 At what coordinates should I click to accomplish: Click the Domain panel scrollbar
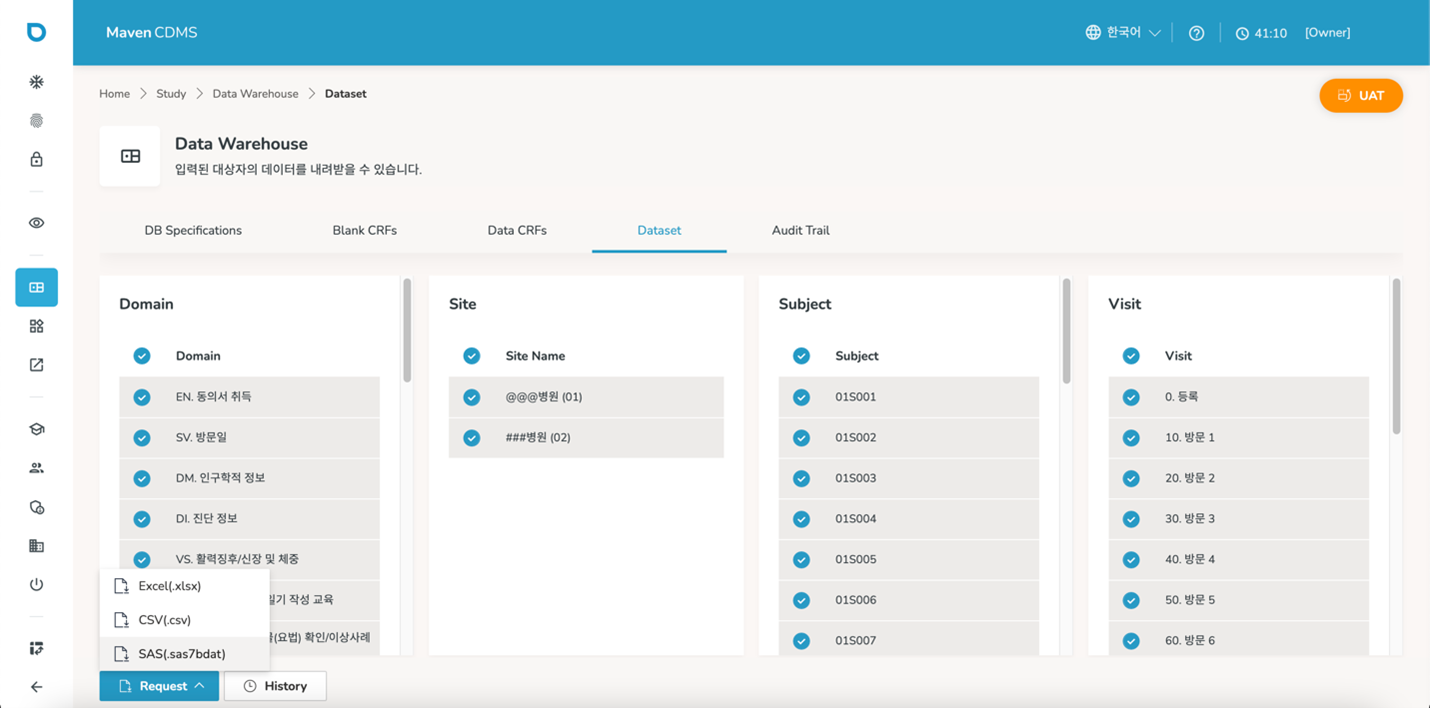click(407, 330)
